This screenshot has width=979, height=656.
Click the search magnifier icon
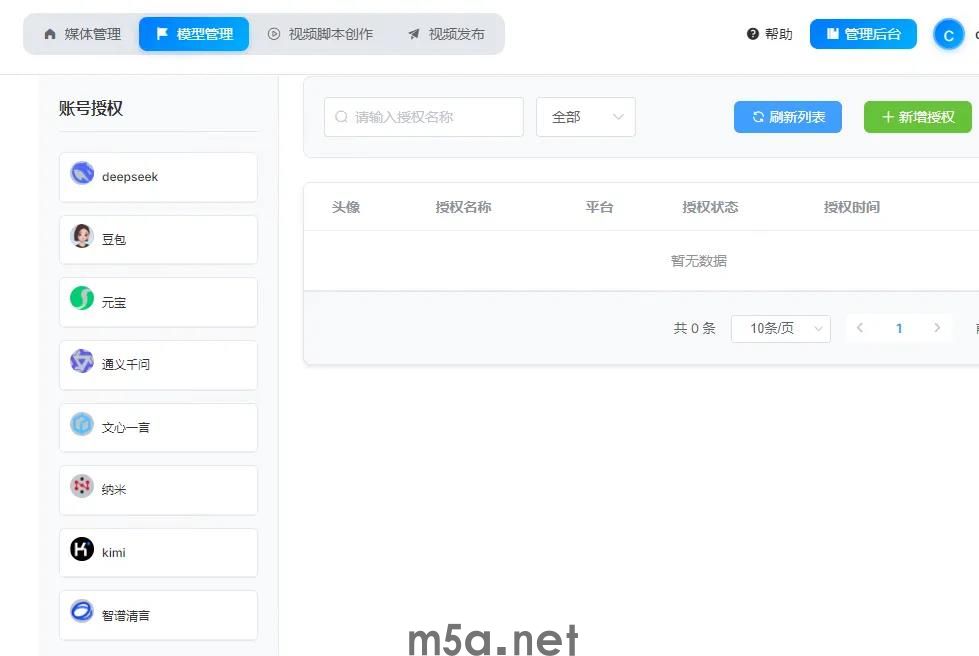(341, 117)
